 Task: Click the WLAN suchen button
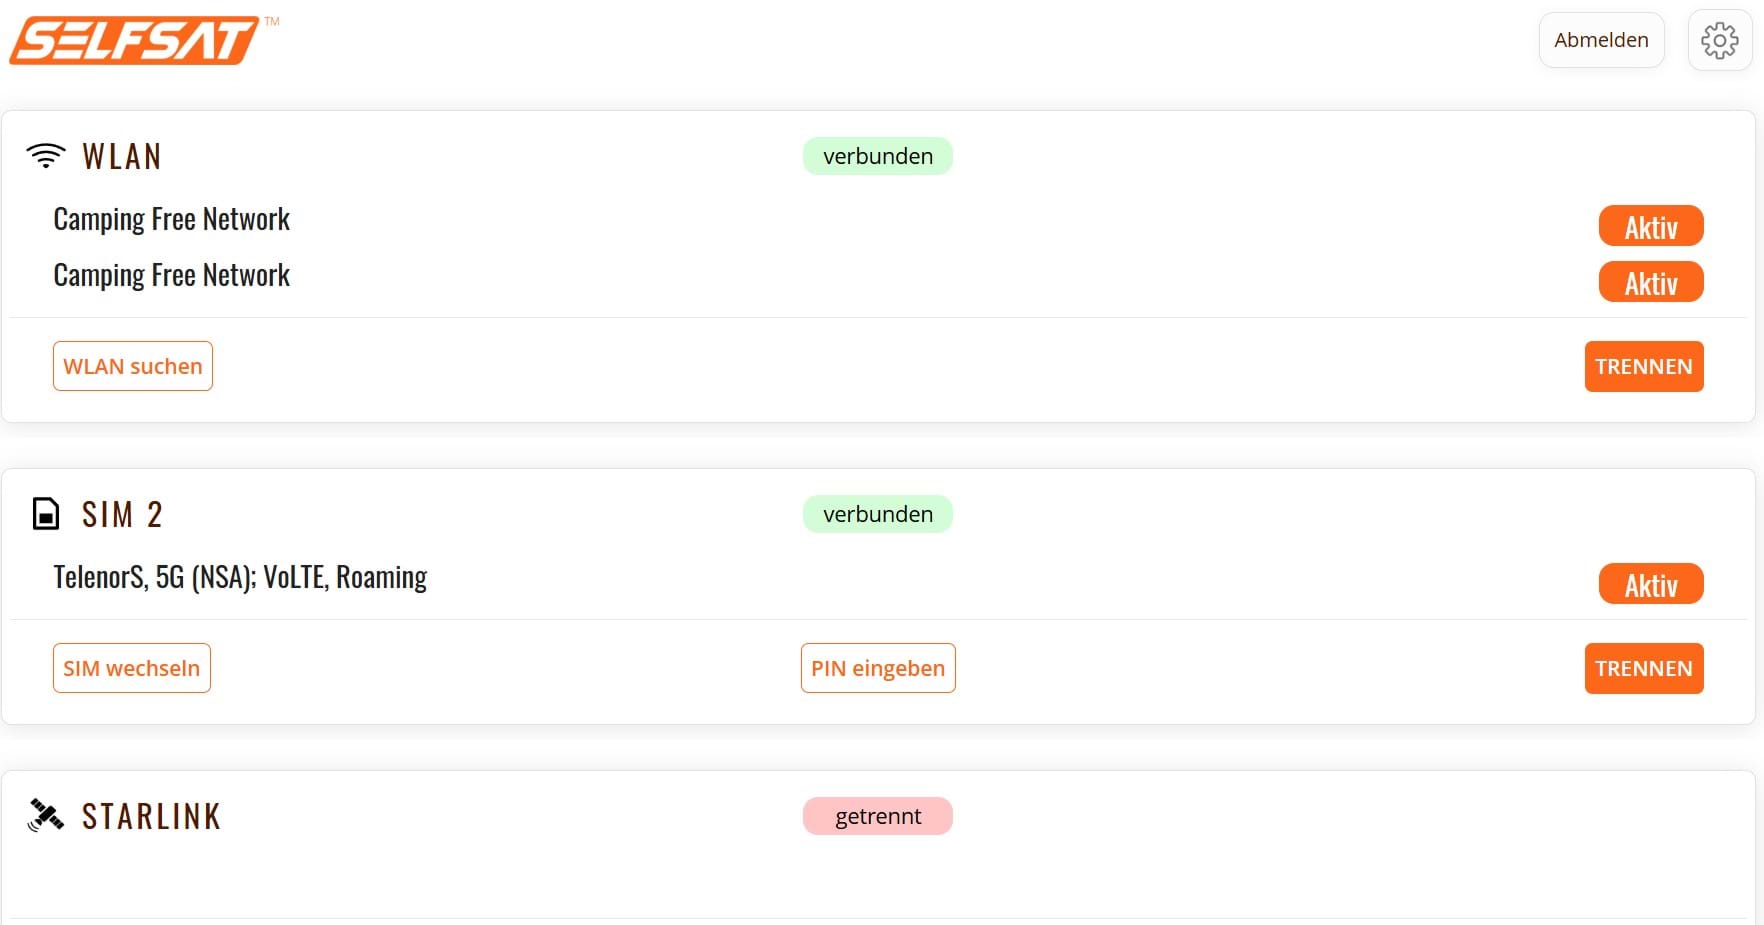tap(133, 366)
